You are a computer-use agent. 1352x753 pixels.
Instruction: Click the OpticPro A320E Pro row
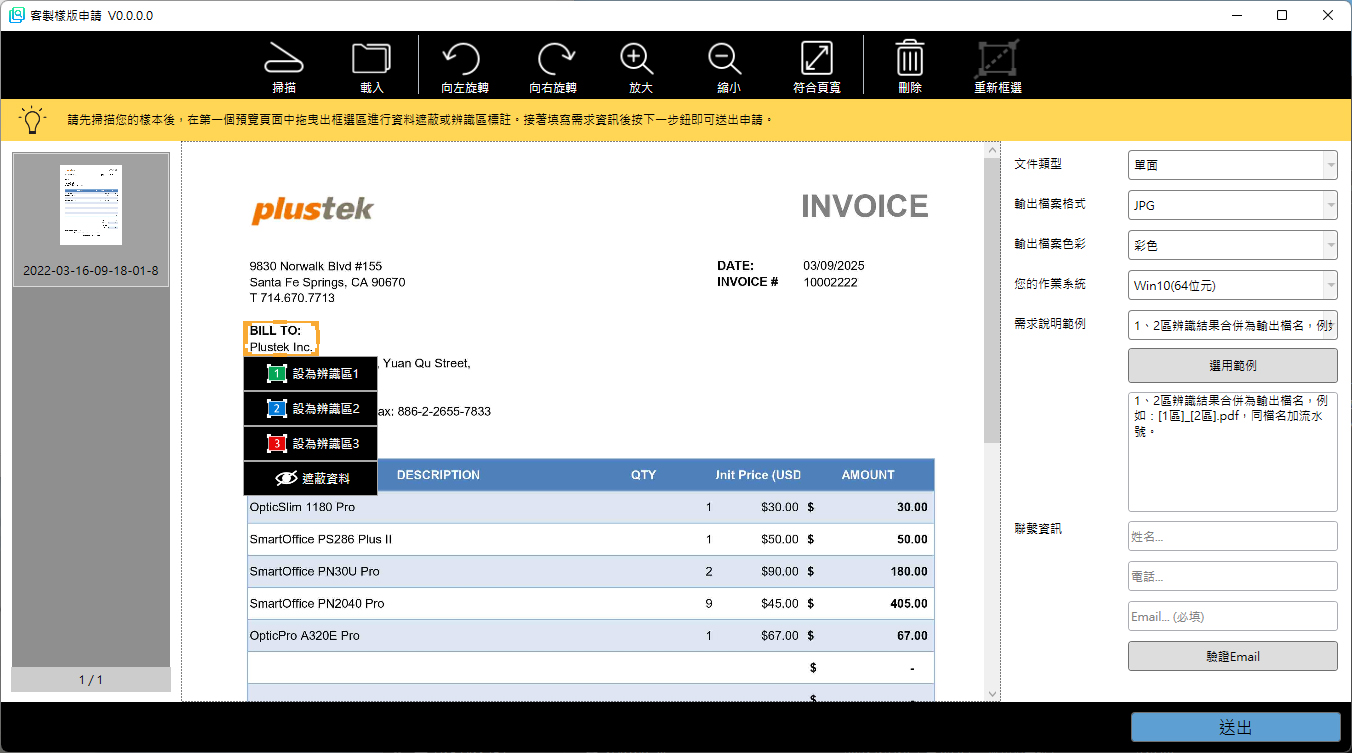[591, 635]
